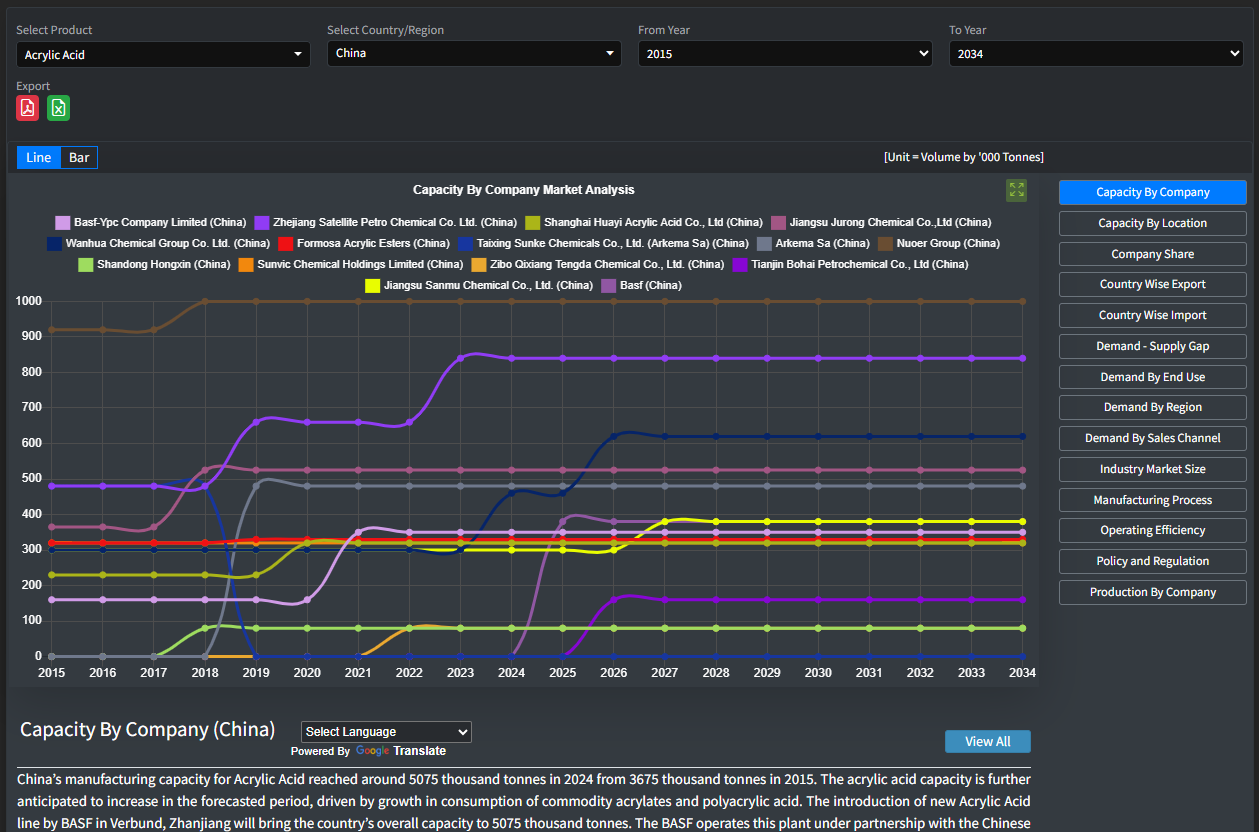Open Demand By End Use section
This screenshot has height=832, width=1259.
pyautogui.click(x=1153, y=377)
